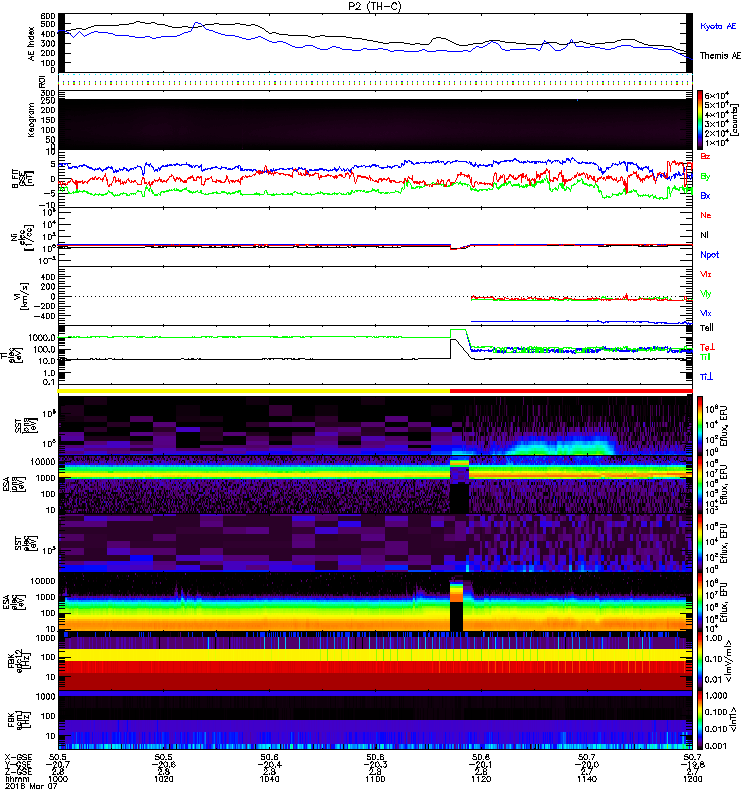Click the red "Ne" density legend label

[x=705, y=215]
